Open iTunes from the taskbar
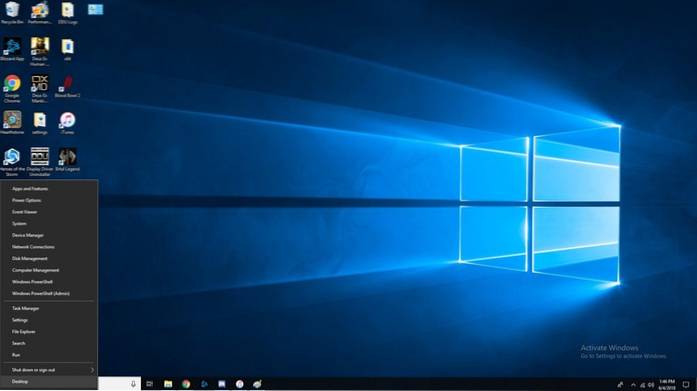Screen dimensions: 697x391 [240, 384]
